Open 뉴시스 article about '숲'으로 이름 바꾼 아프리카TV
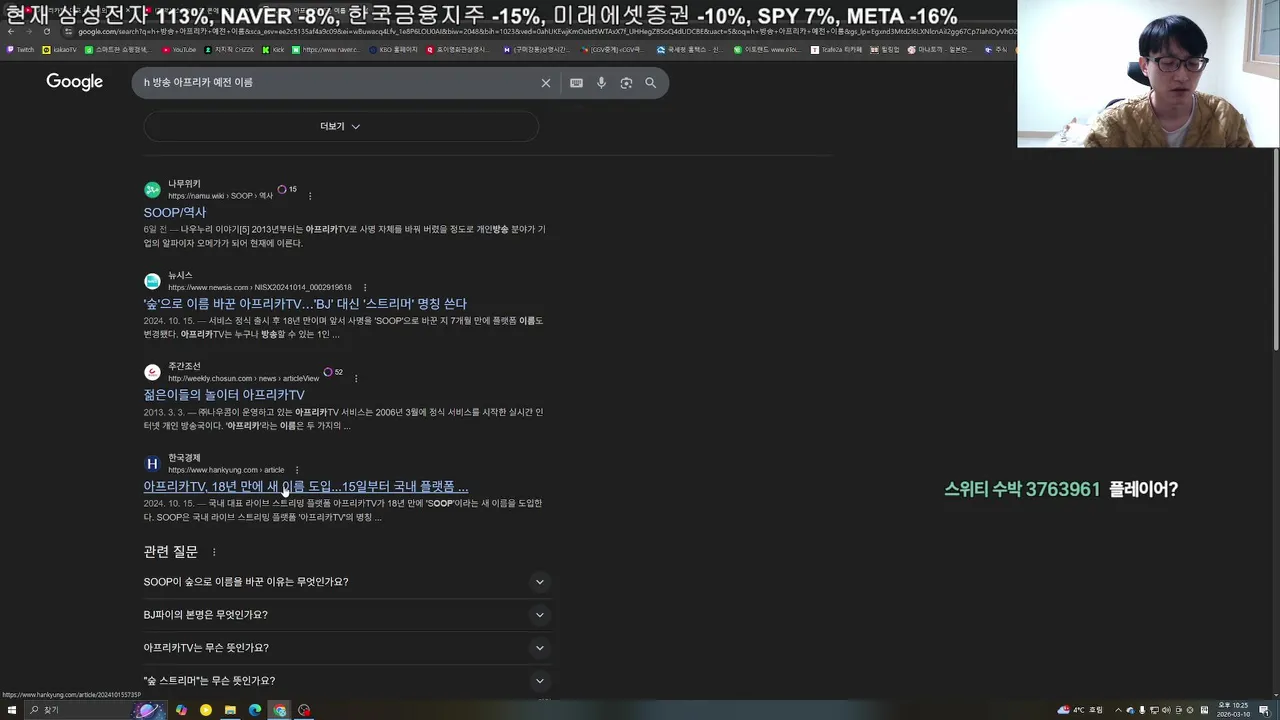The image size is (1280, 720). pos(305,304)
